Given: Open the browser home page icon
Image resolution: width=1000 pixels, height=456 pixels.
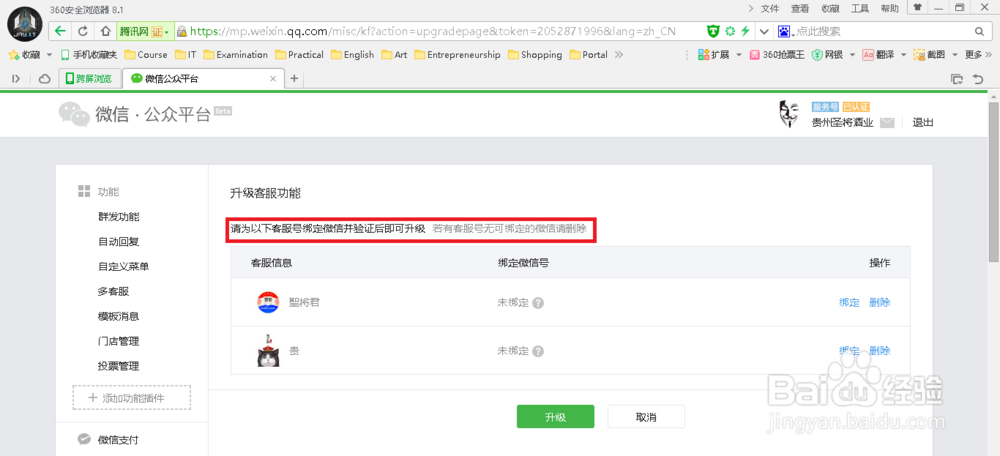Looking at the screenshot, I should pyautogui.click(x=105, y=31).
